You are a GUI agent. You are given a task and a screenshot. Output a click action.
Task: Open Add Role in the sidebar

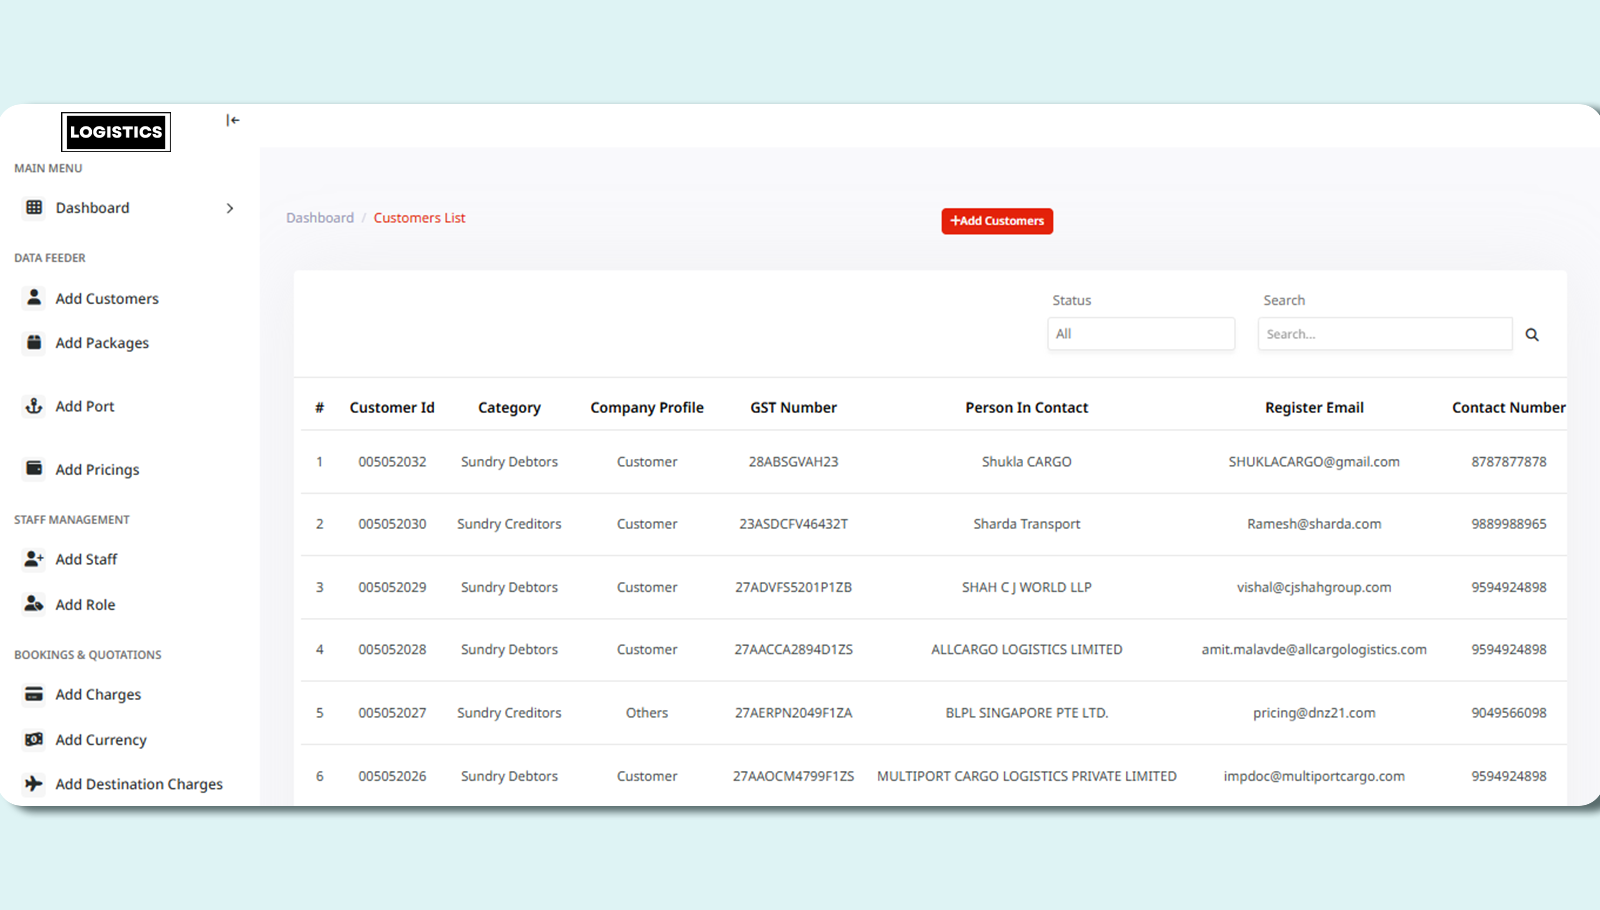(85, 605)
